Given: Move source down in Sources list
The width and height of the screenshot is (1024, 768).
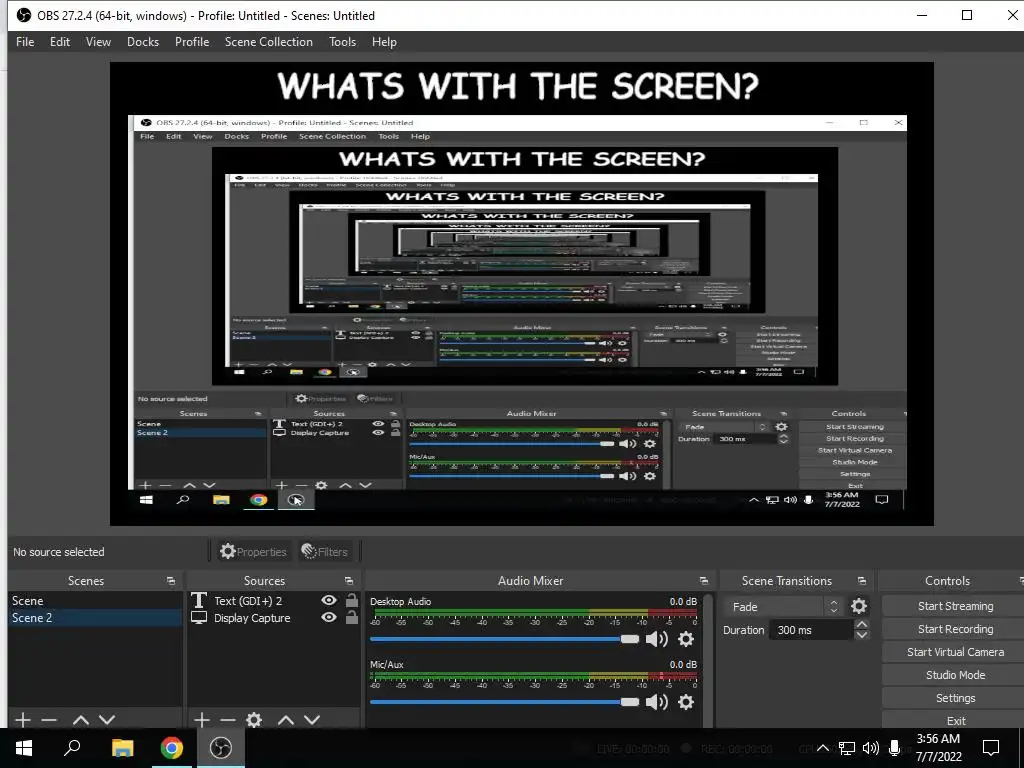Looking at the screenshot, I should pyautogui.click(x=312, y=720).
